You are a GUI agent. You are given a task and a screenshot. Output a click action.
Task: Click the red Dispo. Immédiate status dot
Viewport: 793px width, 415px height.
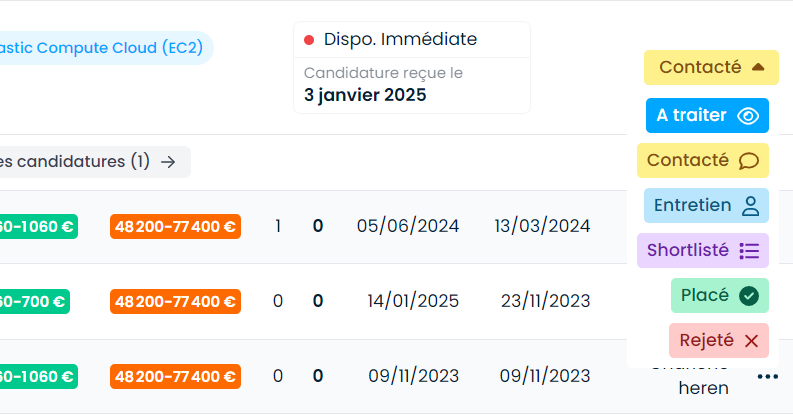click(x=309, y=39)
